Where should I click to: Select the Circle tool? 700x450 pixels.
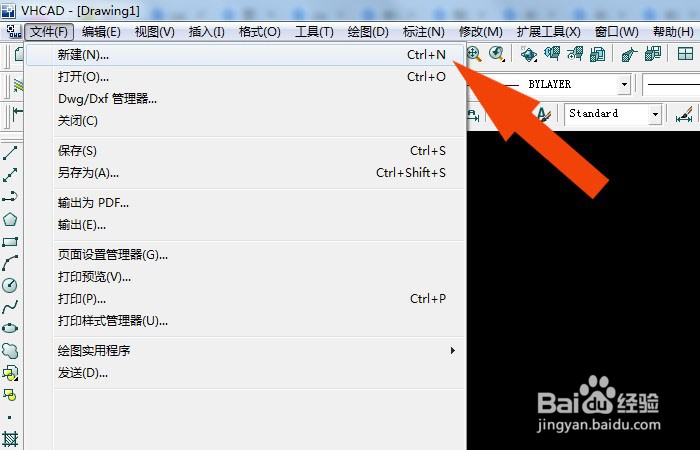(x=10, y=285)
